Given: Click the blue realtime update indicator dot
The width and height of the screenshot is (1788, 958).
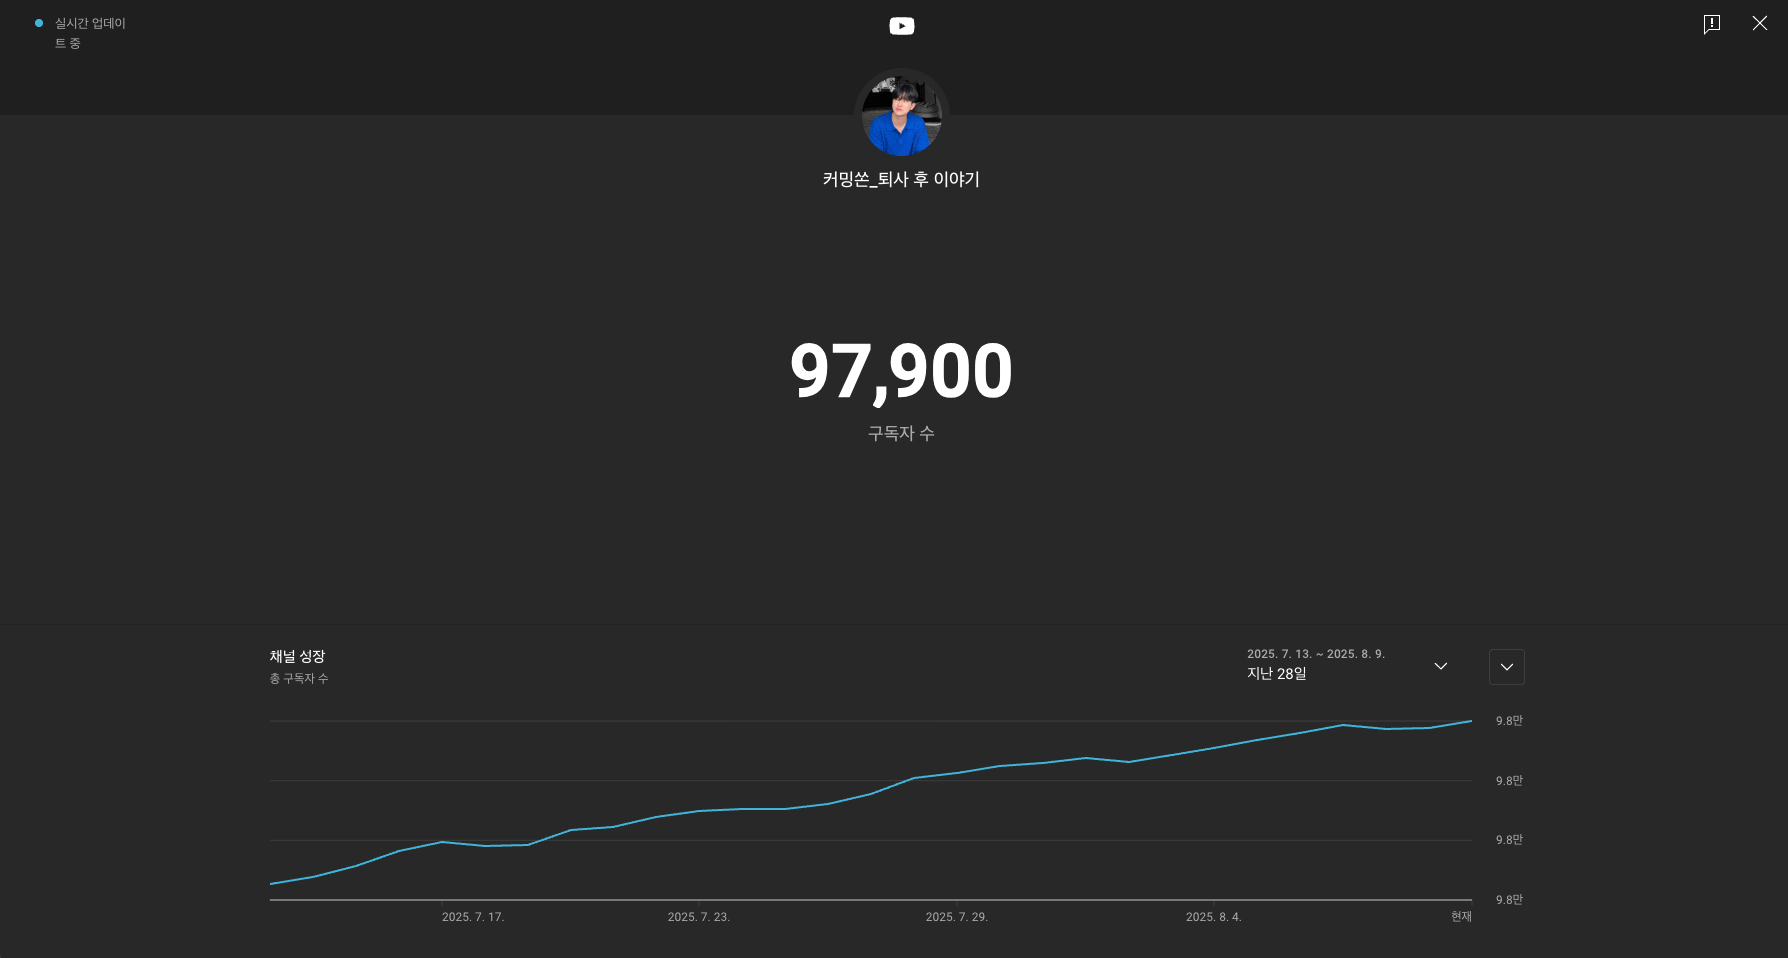Looking at the screenshot, I should click(x=39, y=23).
